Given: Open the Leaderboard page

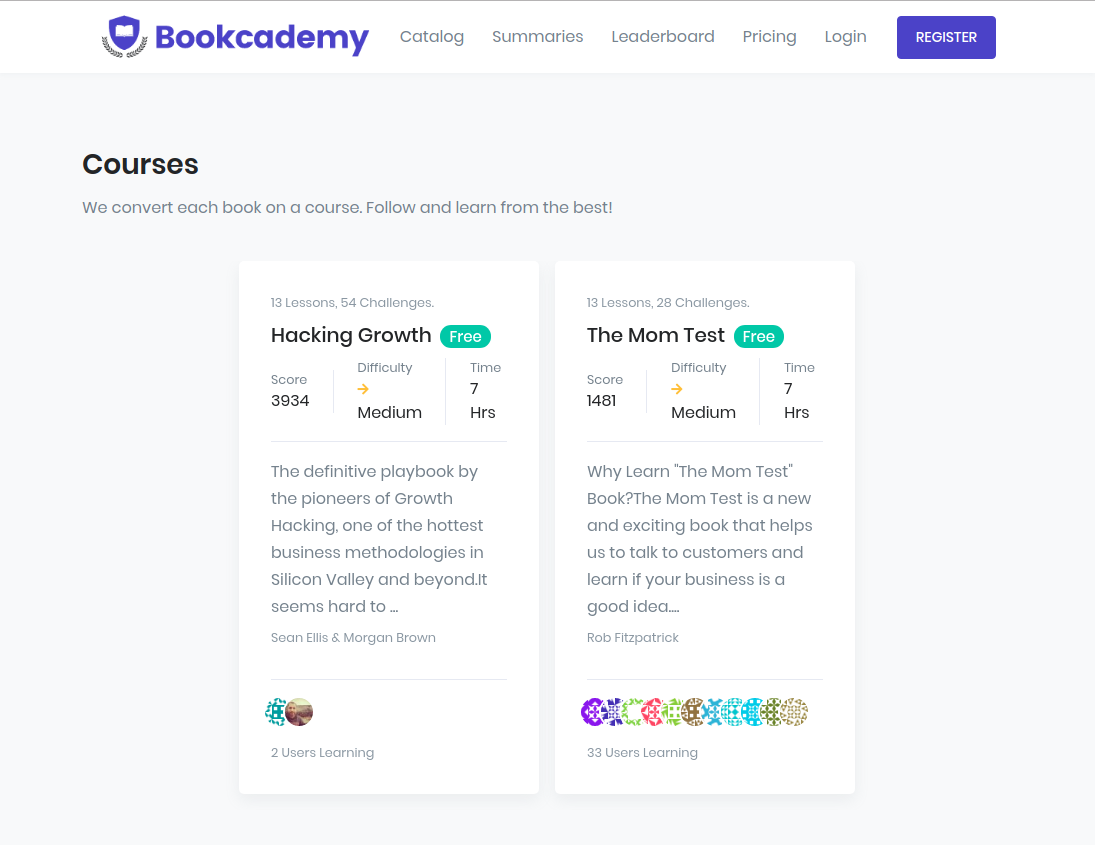Looking at the screenshot, I should (x=662, y=36).
